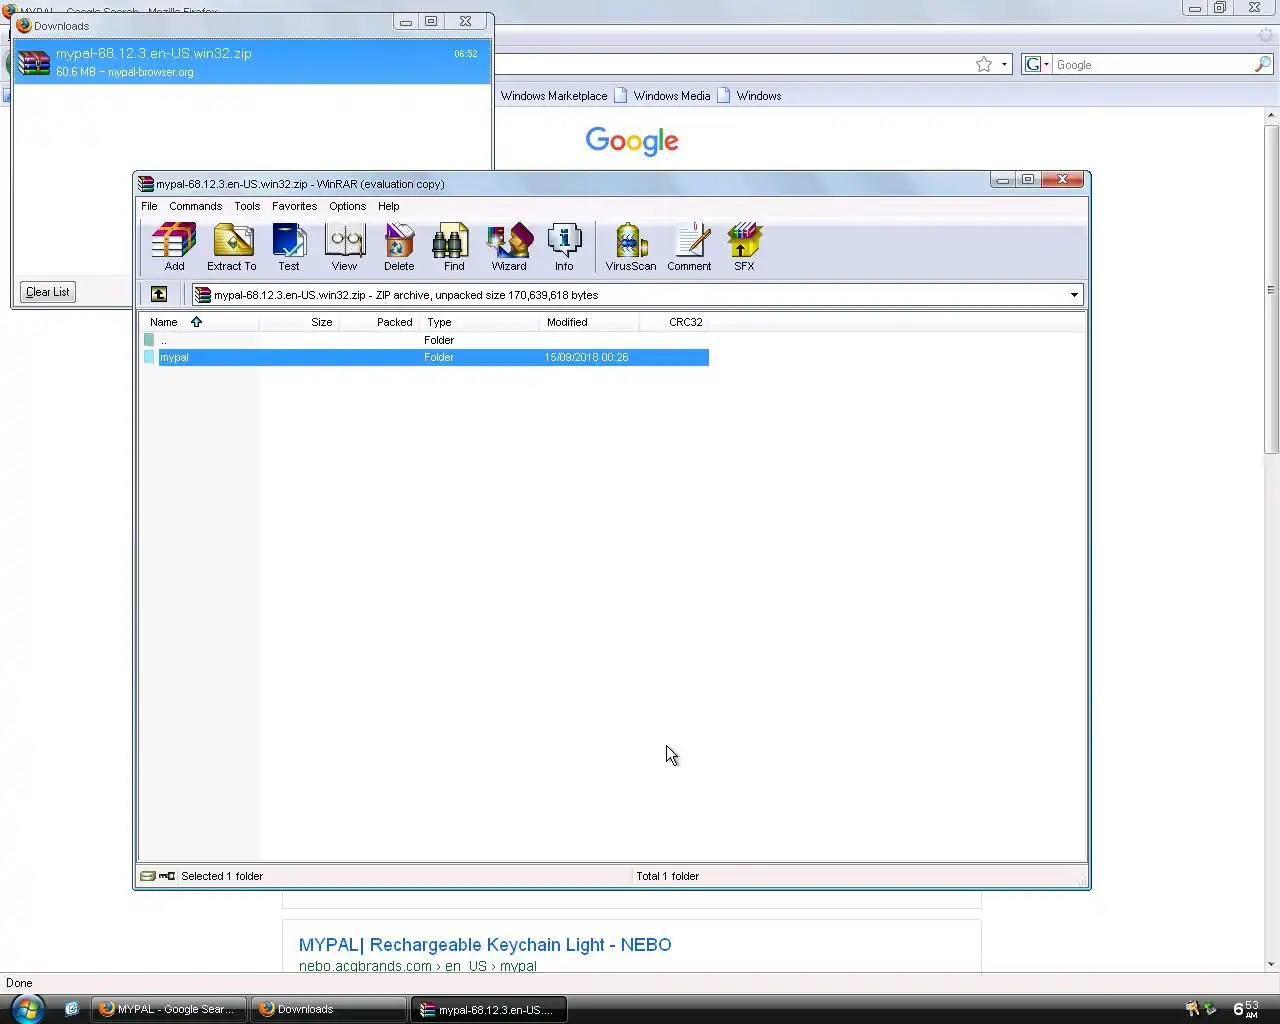Select the mypal folder row
This screenshot has height=1024, width=1280.
425,357
